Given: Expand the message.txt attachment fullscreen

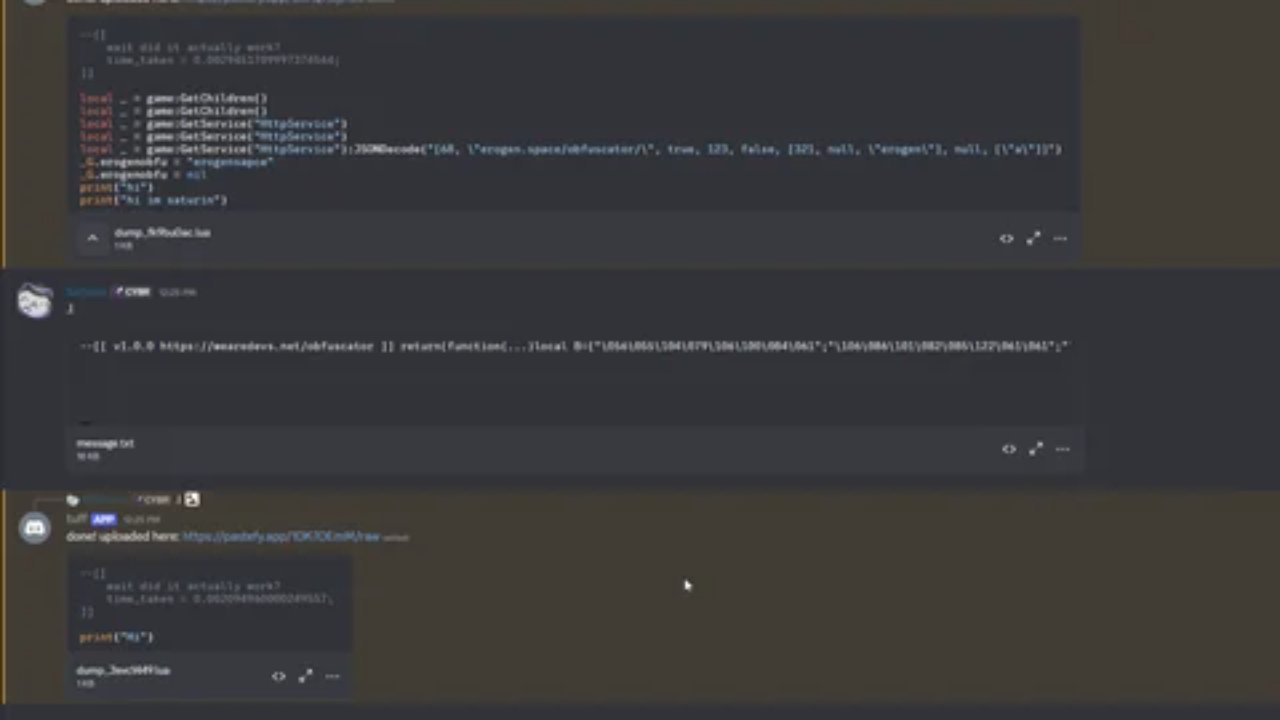Looking at the screenshot, I should pos(1035,449).
